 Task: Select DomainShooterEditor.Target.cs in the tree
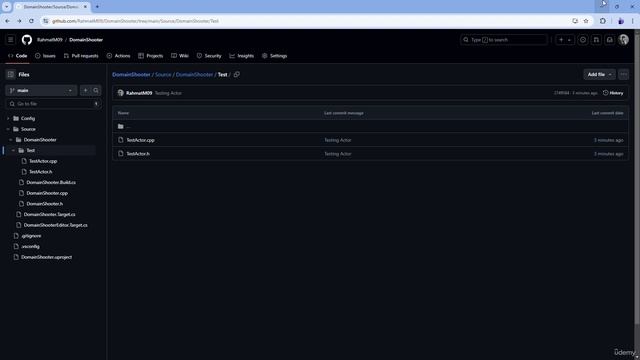(56, 225)
